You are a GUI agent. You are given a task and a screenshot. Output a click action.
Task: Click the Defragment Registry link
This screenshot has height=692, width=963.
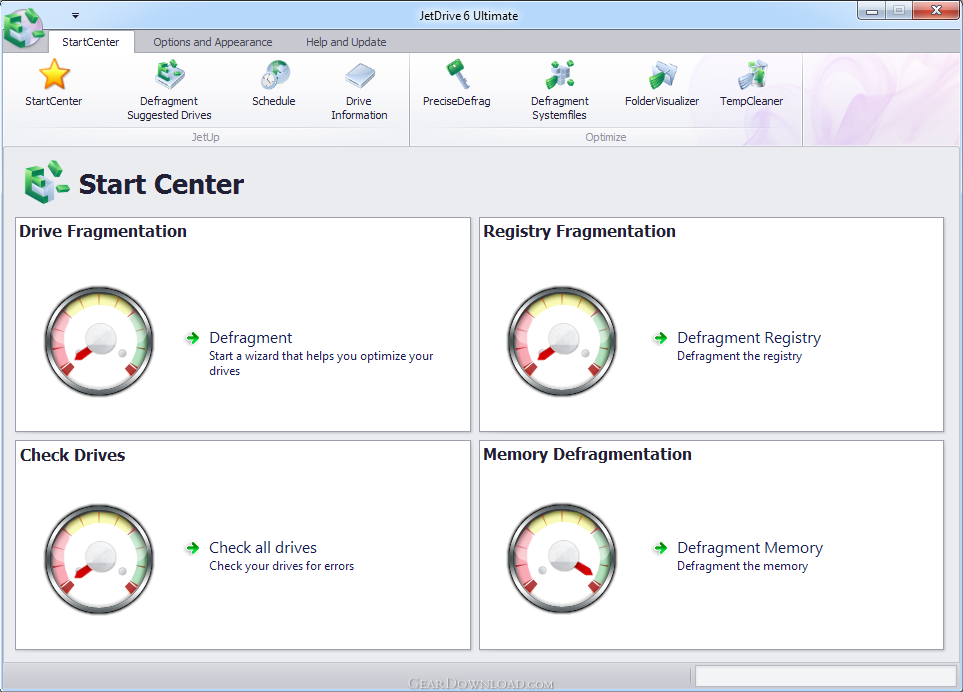pos(749,338)
